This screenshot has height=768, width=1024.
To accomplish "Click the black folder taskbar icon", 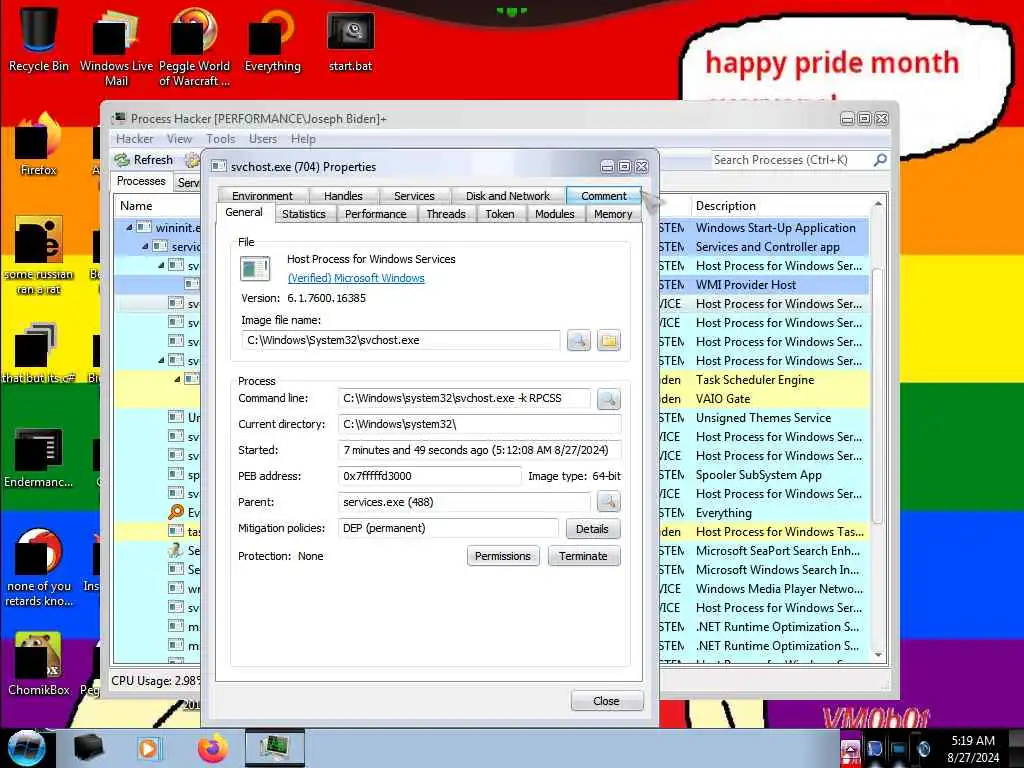I will point(88,748).
